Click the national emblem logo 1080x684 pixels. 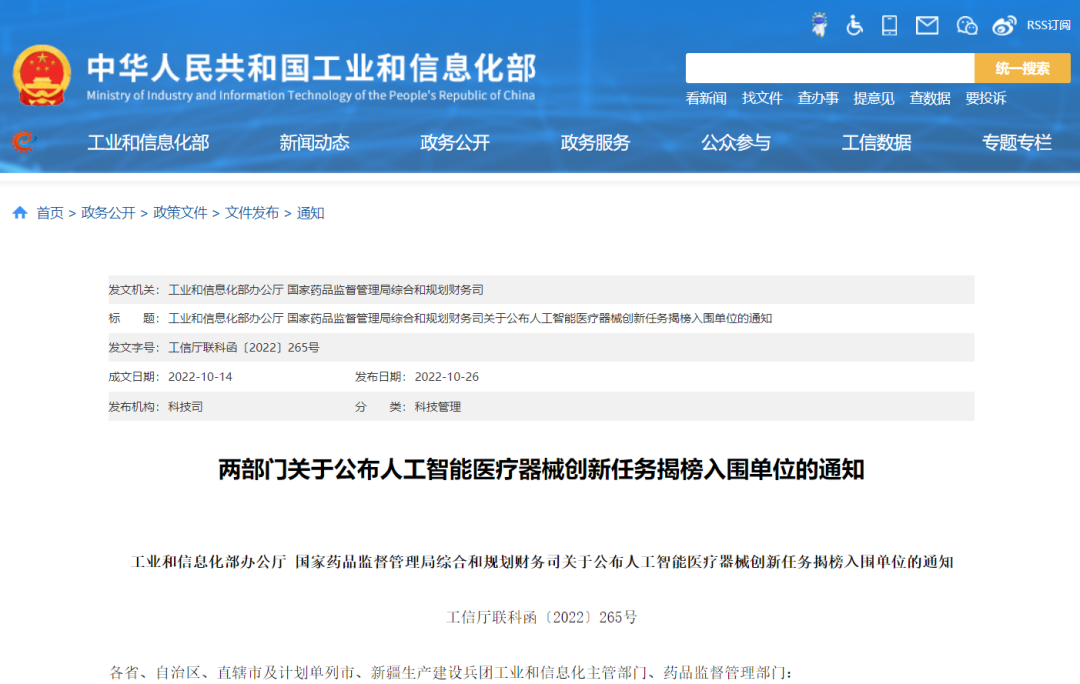coord(42,76)
